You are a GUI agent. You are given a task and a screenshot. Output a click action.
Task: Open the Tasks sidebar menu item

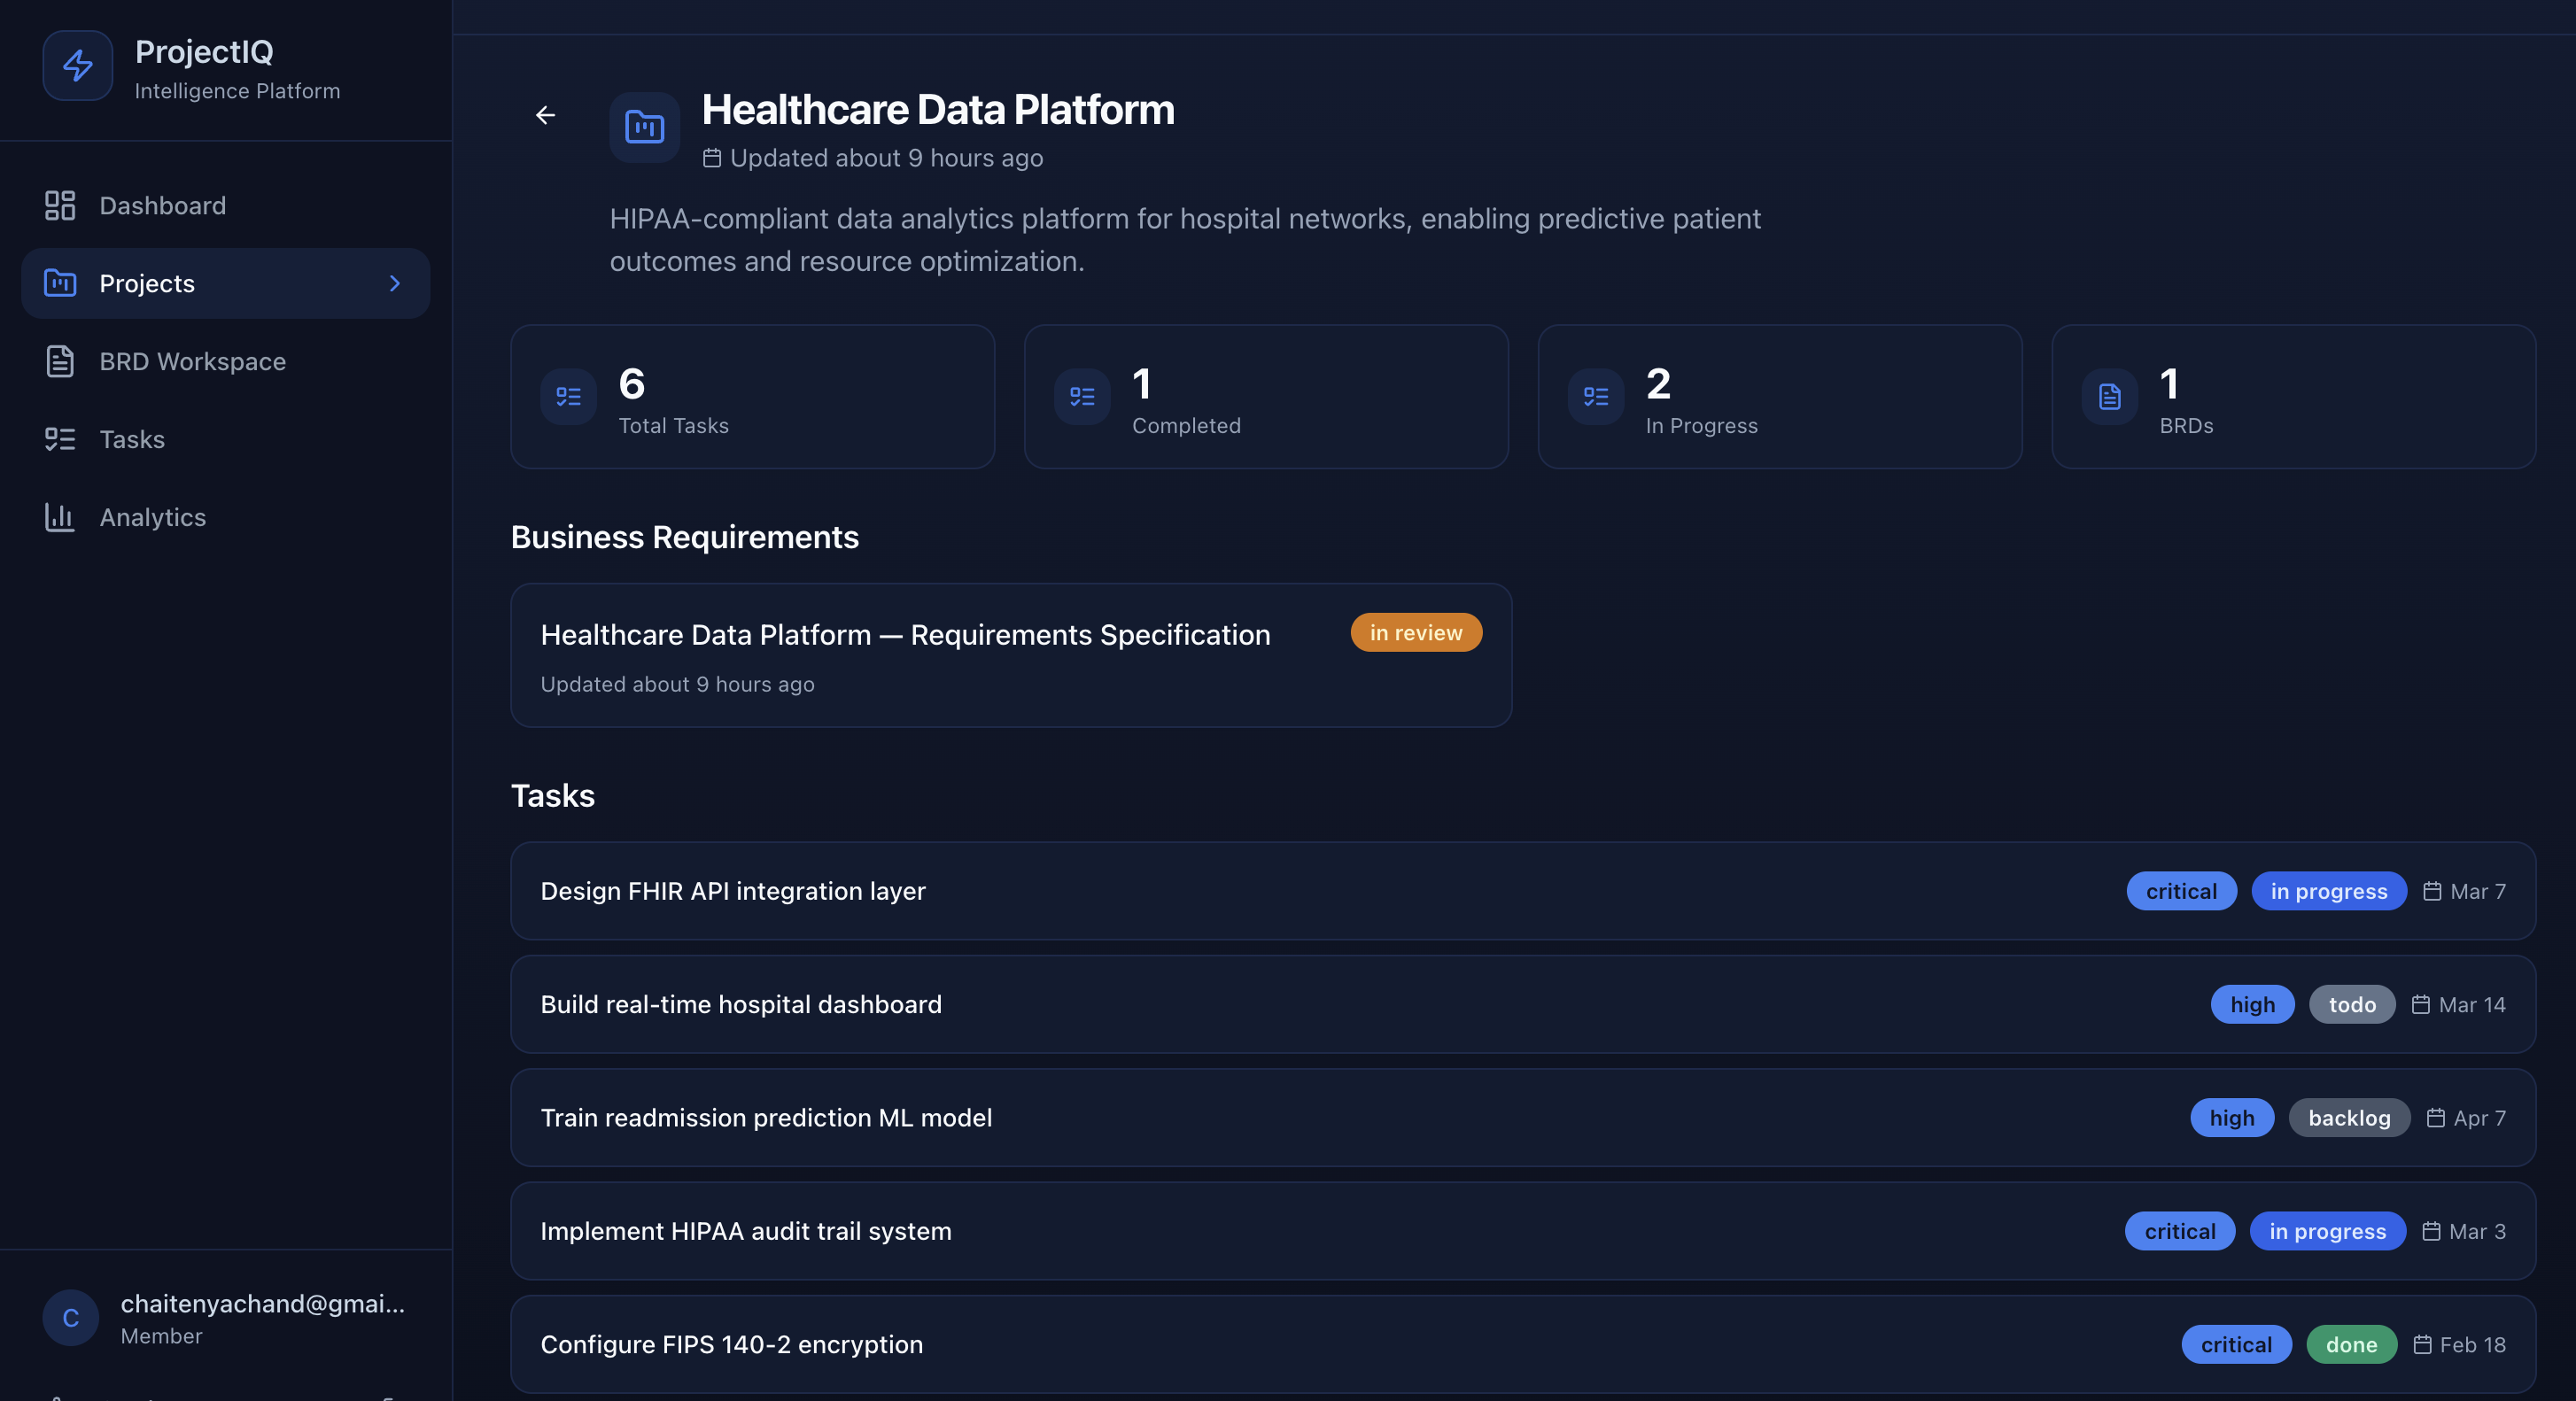(x=132, y=439)
